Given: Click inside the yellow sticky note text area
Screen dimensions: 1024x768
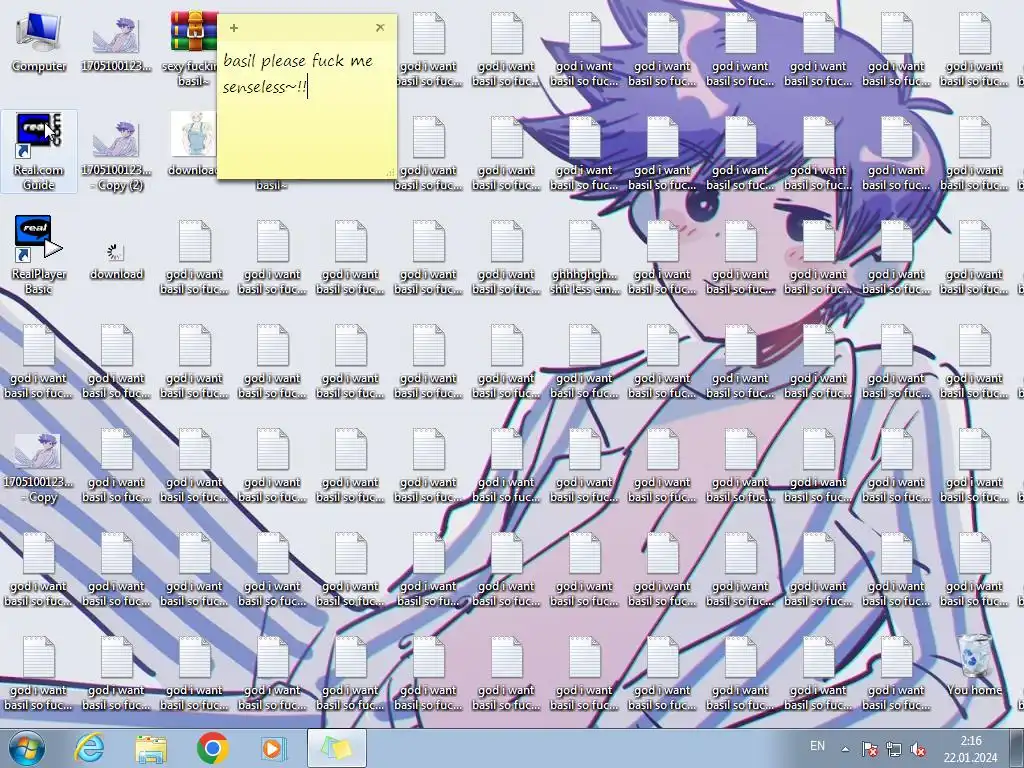Looking at the screenshot, I should [x=306, y=108].
